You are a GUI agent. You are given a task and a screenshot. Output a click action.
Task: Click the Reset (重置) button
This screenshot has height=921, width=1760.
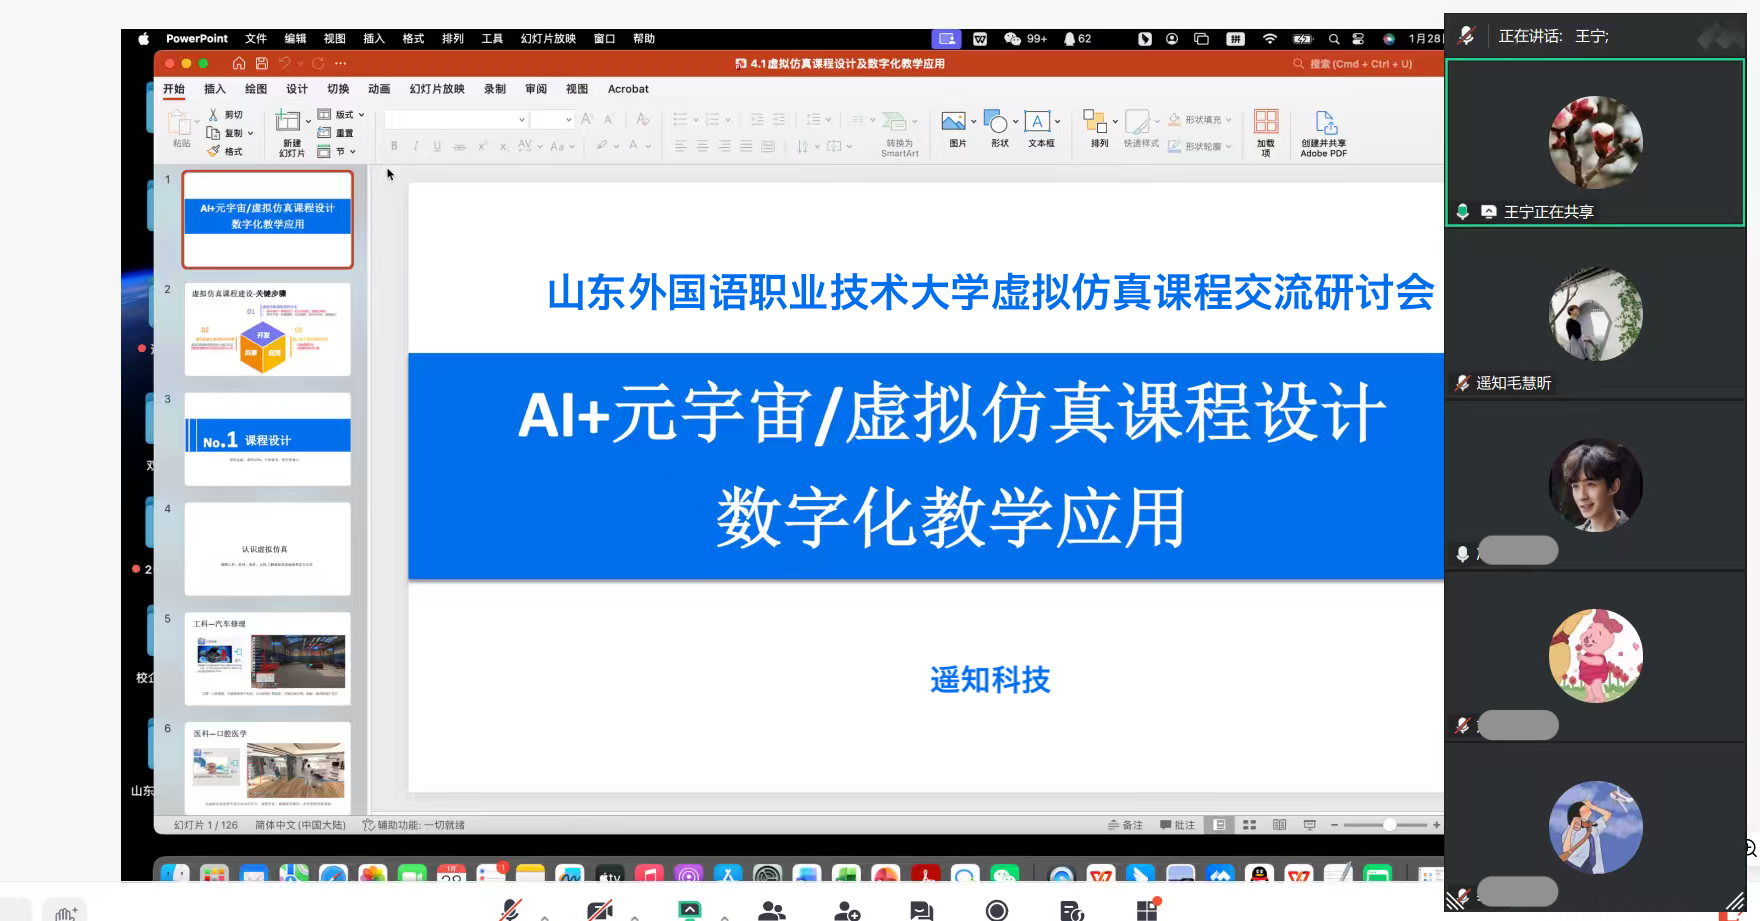336,133
